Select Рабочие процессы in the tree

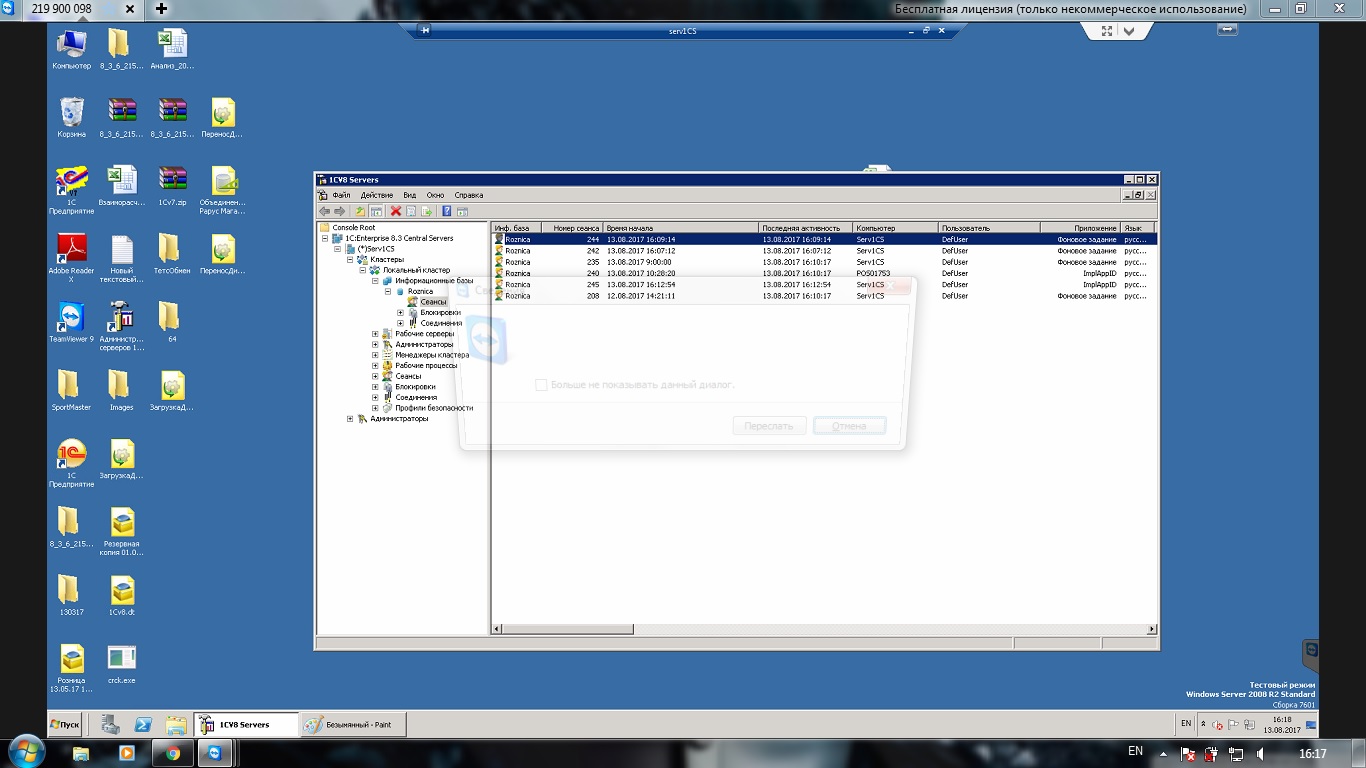(x=425, y=366)
